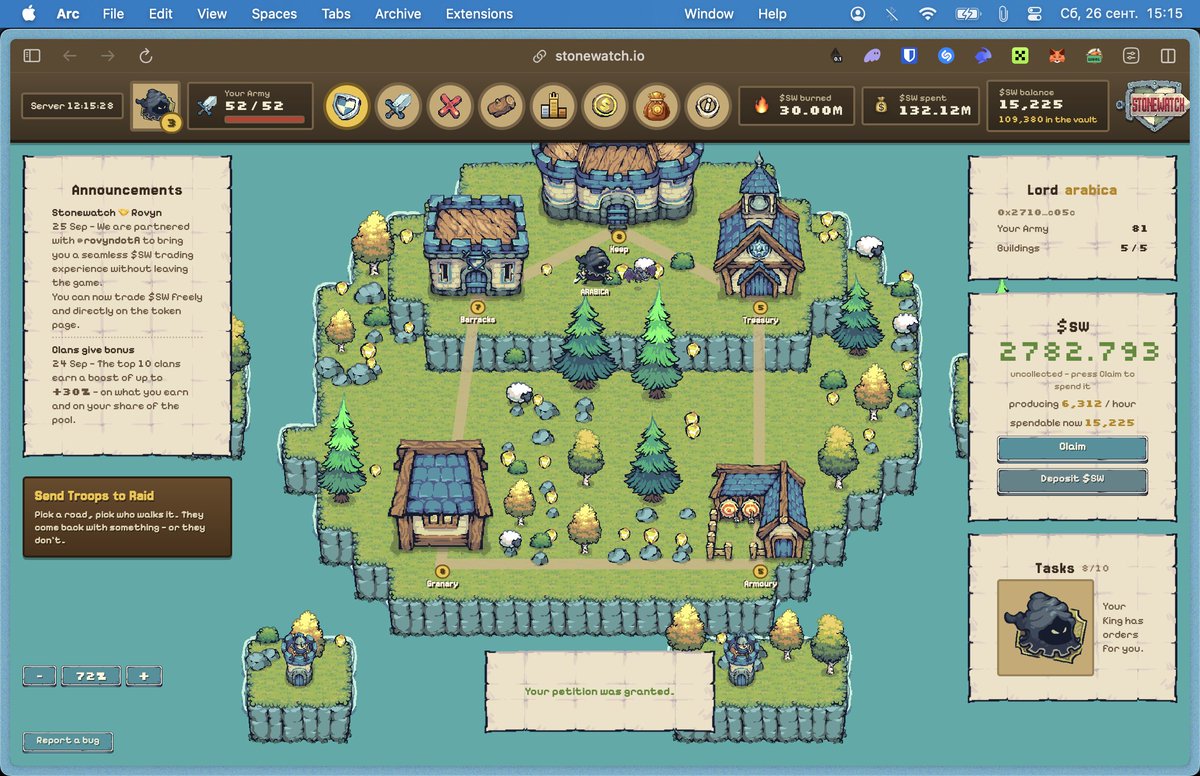Screen dimensions: 1200x776
Task: Open the Spaces menu
Action: [274, 14]
